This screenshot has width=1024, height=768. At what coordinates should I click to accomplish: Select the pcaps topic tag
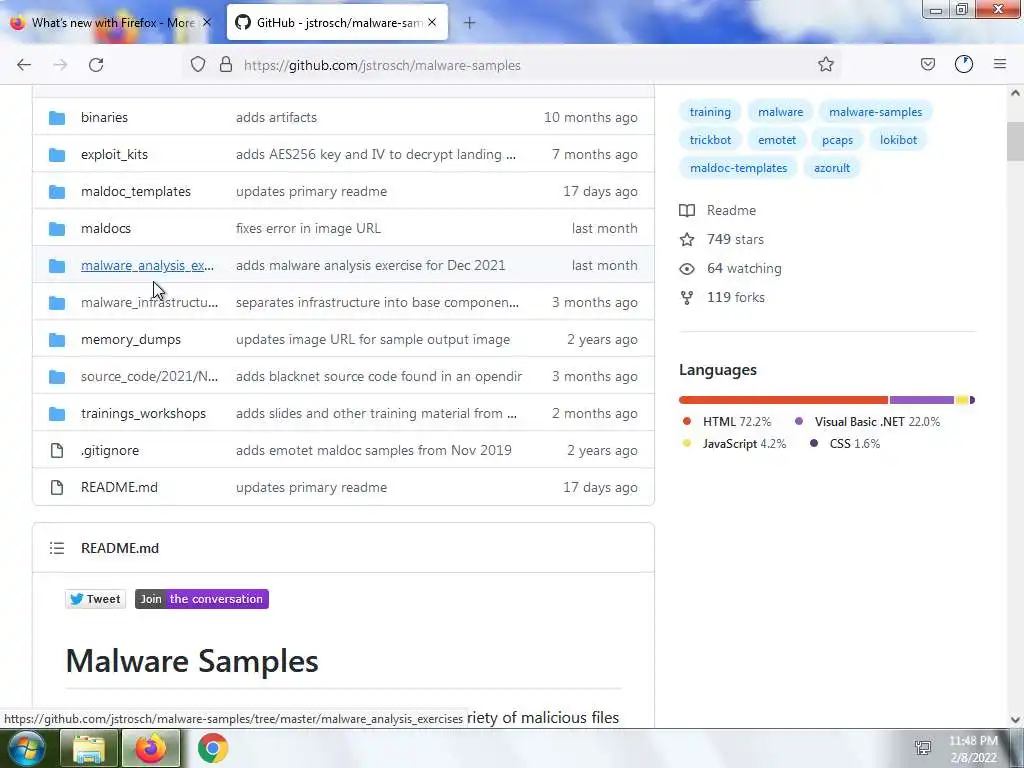pyautogui.click(x=837, y=140)
